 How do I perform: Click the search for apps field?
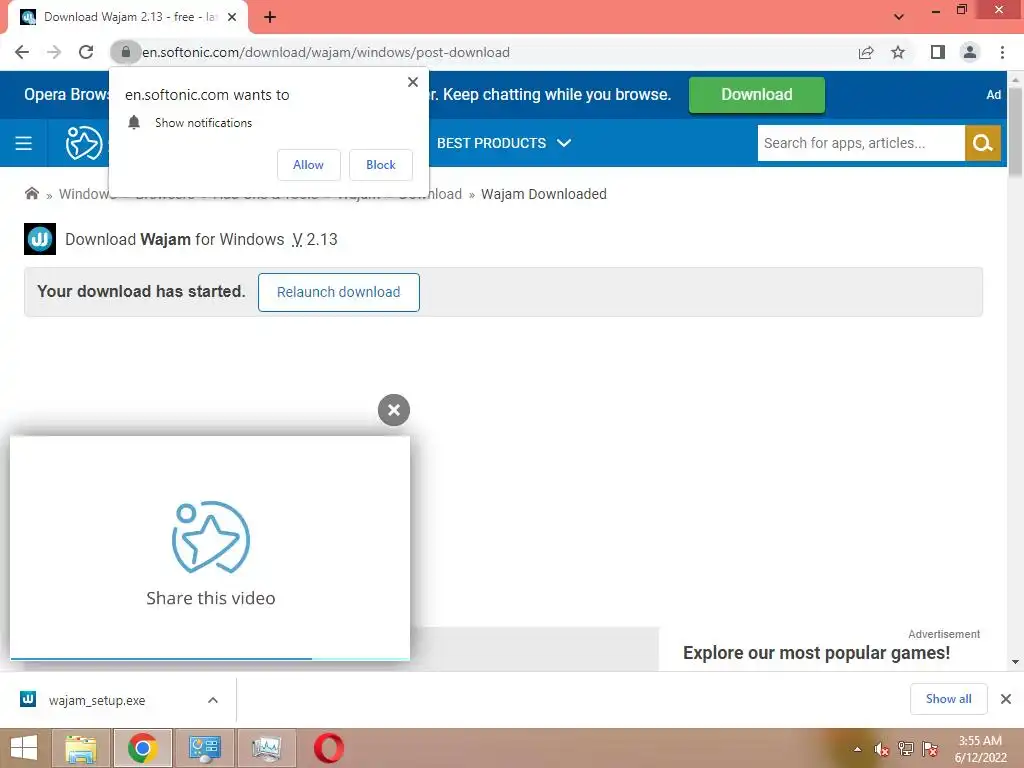861,143
